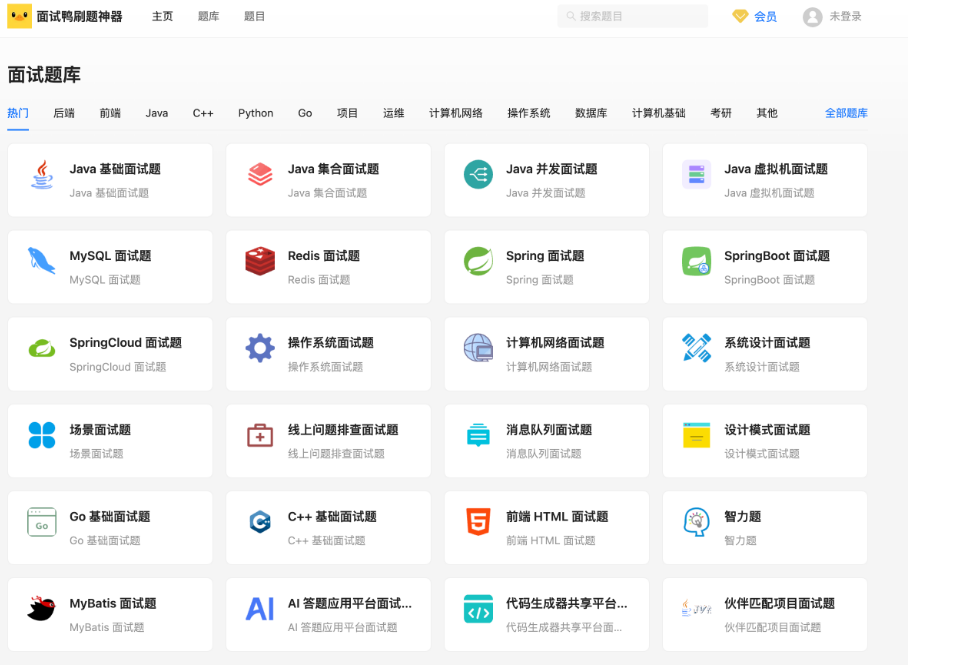Viewport: 972px width, 665px height.
Task: Click the magnifier icon in search box
Action: (x=571, y=16)
